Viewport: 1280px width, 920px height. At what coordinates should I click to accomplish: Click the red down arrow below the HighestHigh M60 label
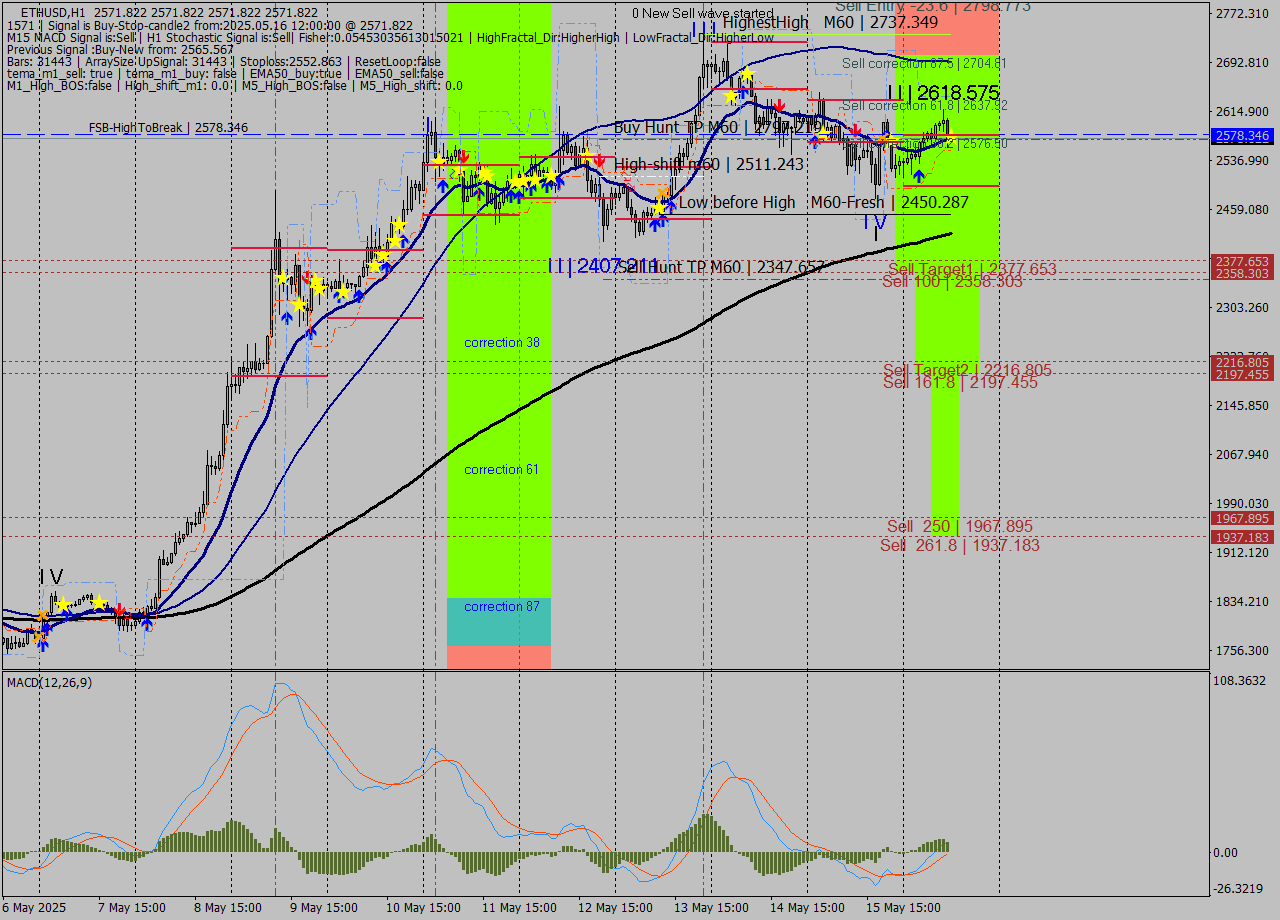tap(779, 103)
